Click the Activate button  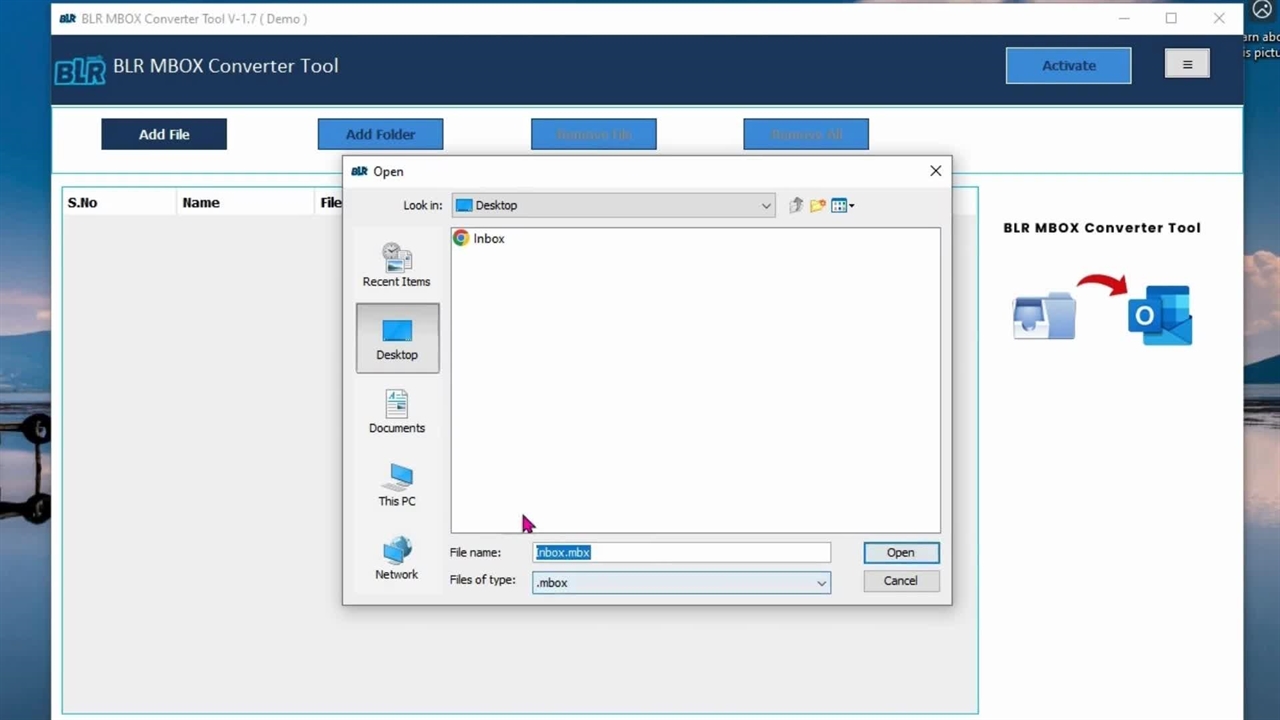pos(1068,66)
